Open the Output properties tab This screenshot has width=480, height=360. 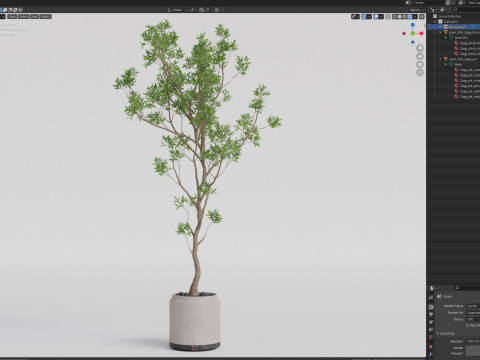(x=431, y=314)
